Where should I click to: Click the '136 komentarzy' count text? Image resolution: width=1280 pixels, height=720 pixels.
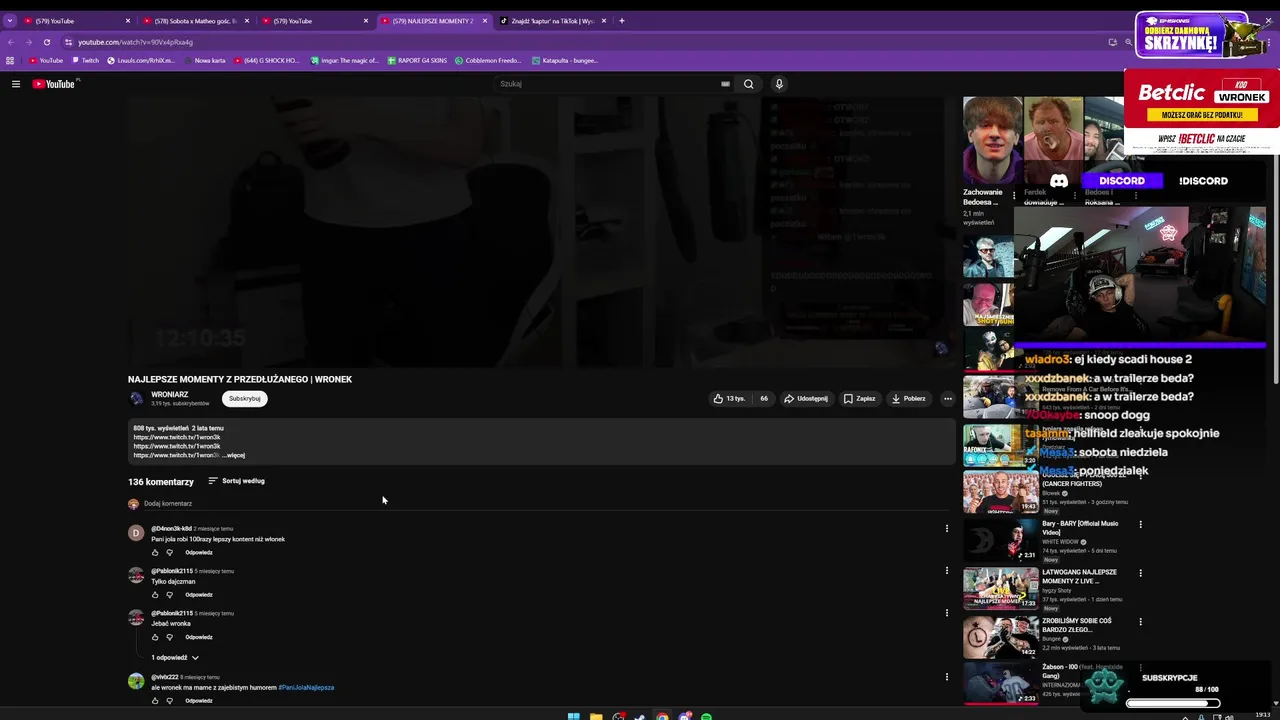(161, 482)
